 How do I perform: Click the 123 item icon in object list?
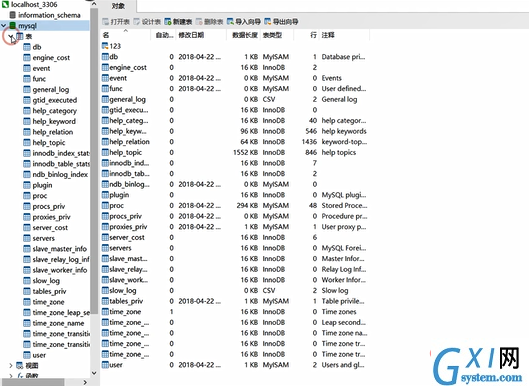[x=105, y=46]
